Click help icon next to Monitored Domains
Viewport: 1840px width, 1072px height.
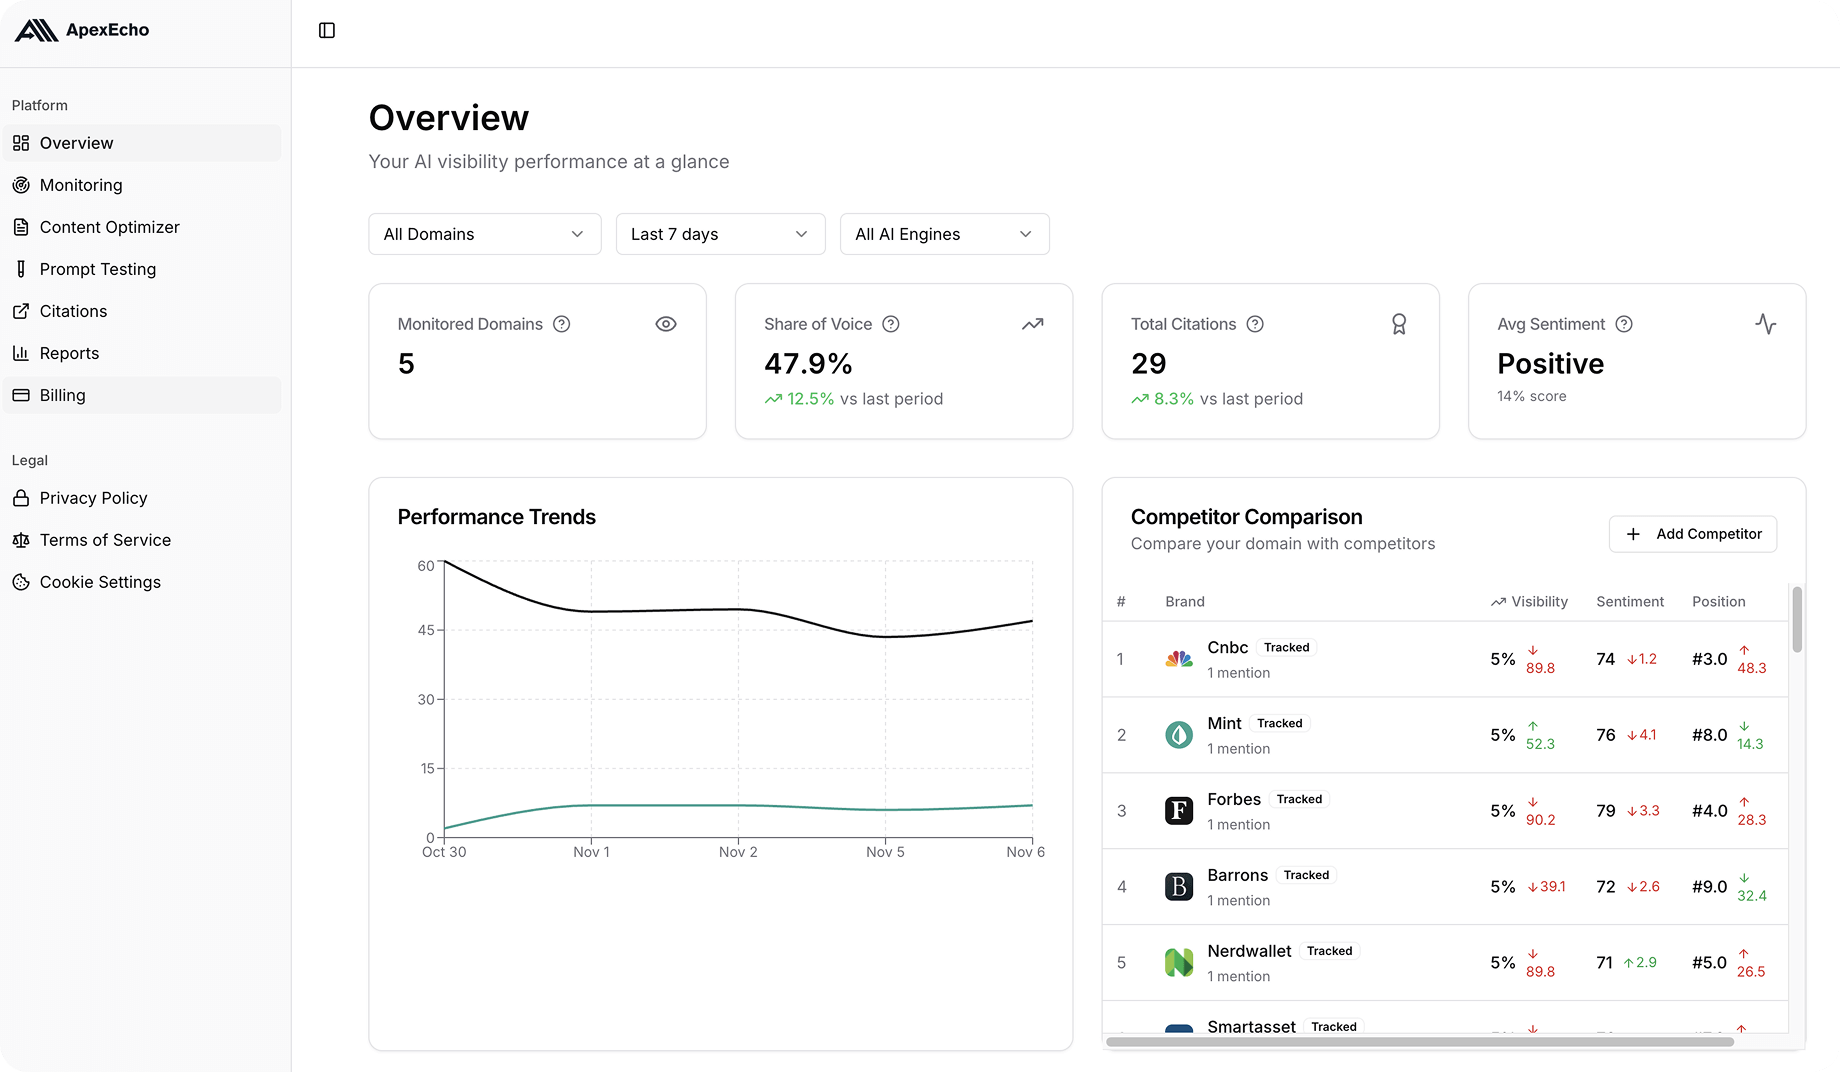click(x=562, y=324)
